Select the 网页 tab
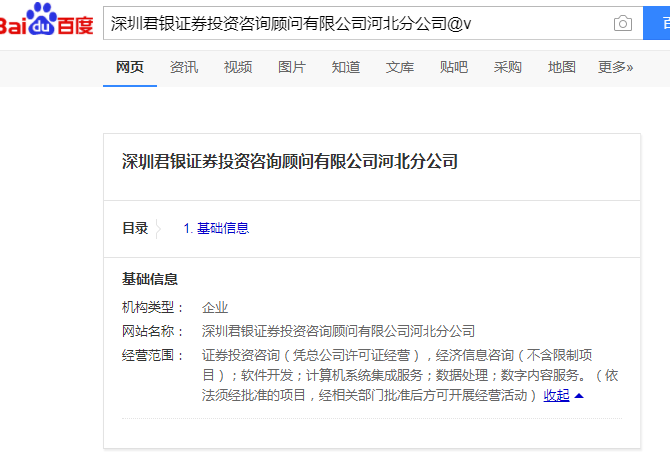Viewport: 670px width, 452px height. [130, 68]
